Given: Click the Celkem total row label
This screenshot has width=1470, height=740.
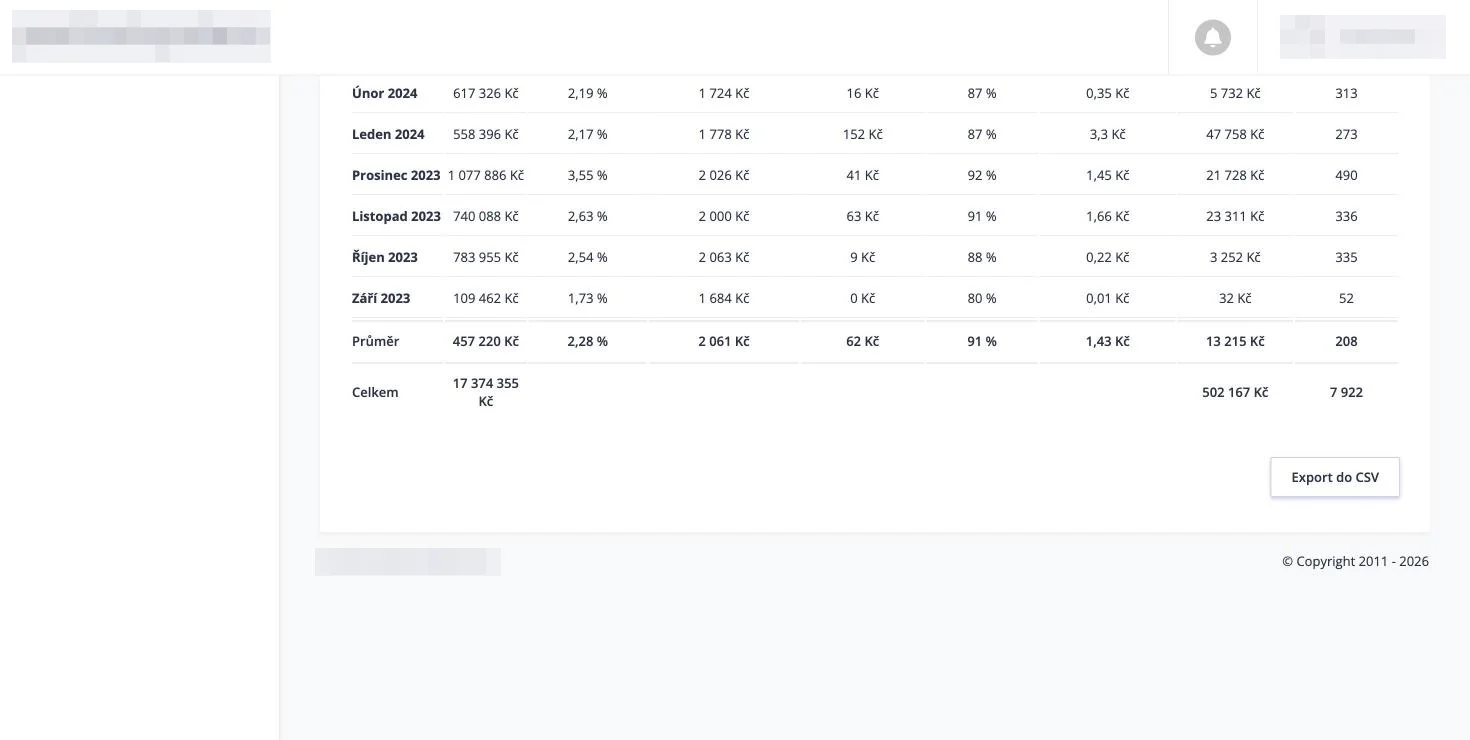Looking at the screenshot, I should (375, 392).
